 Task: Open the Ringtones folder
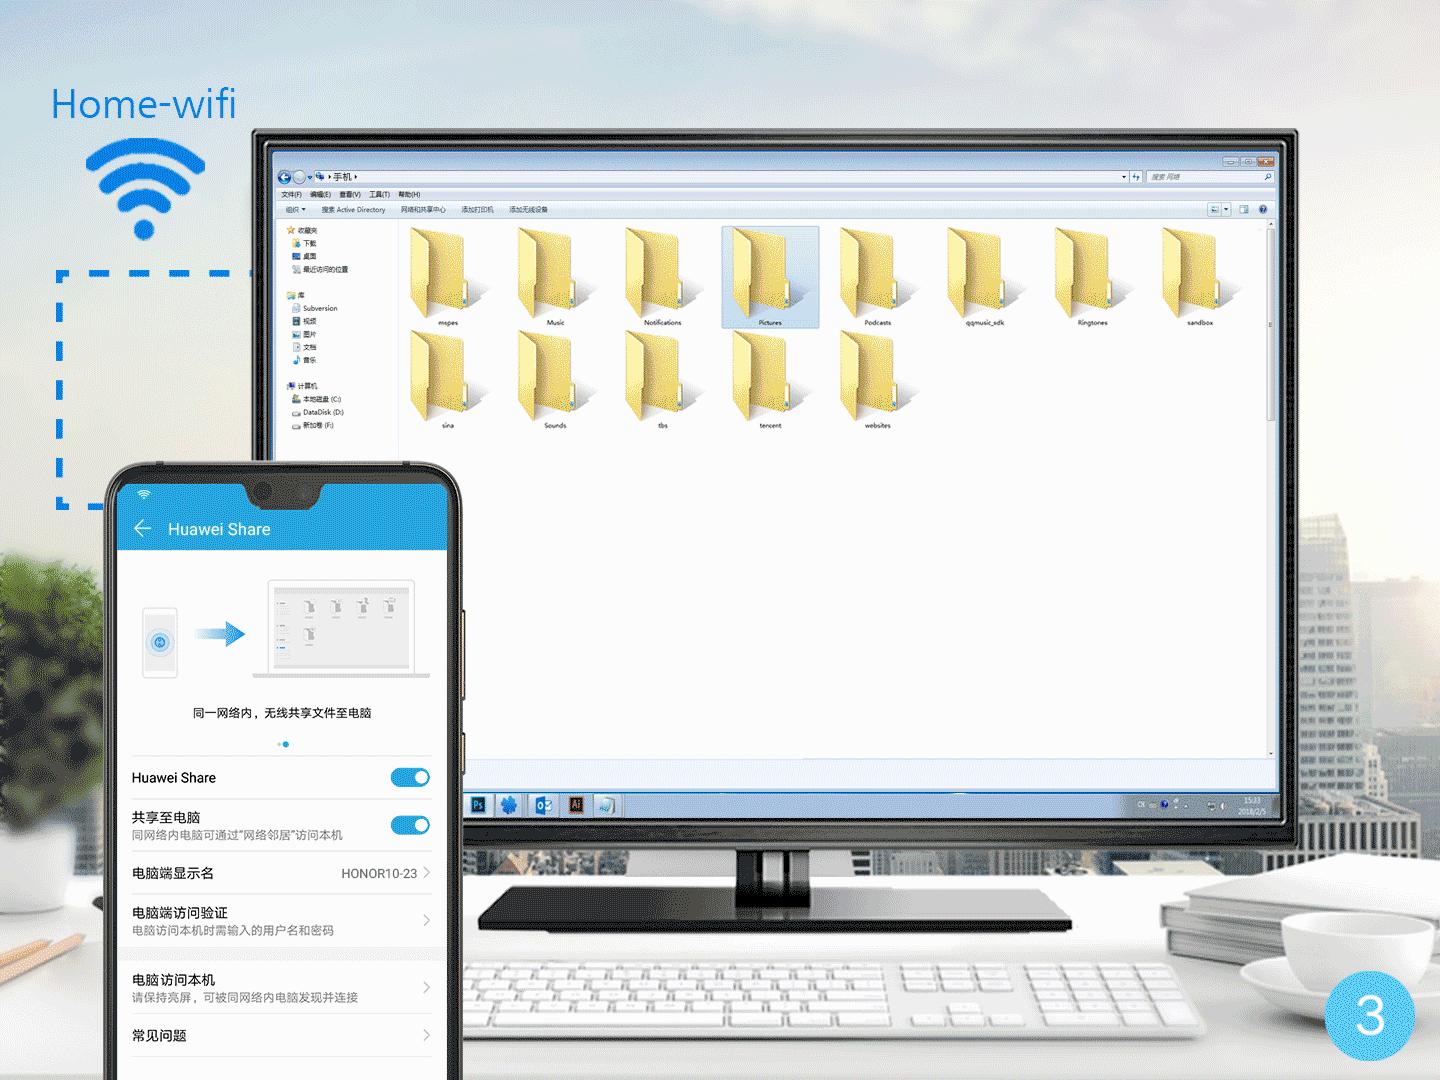pos(1092,276)
